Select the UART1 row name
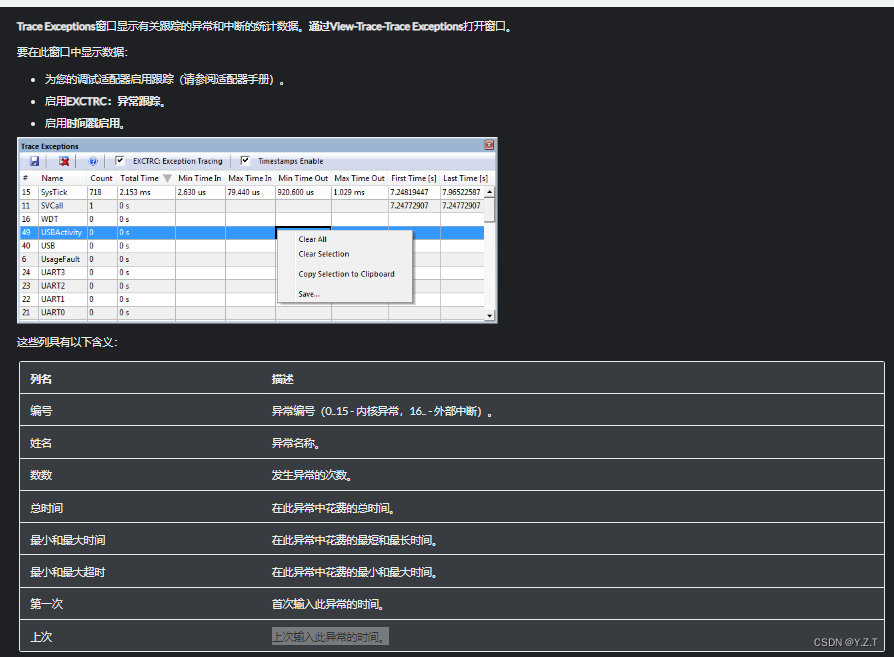The image size is (894, 657). coord(53,299)
